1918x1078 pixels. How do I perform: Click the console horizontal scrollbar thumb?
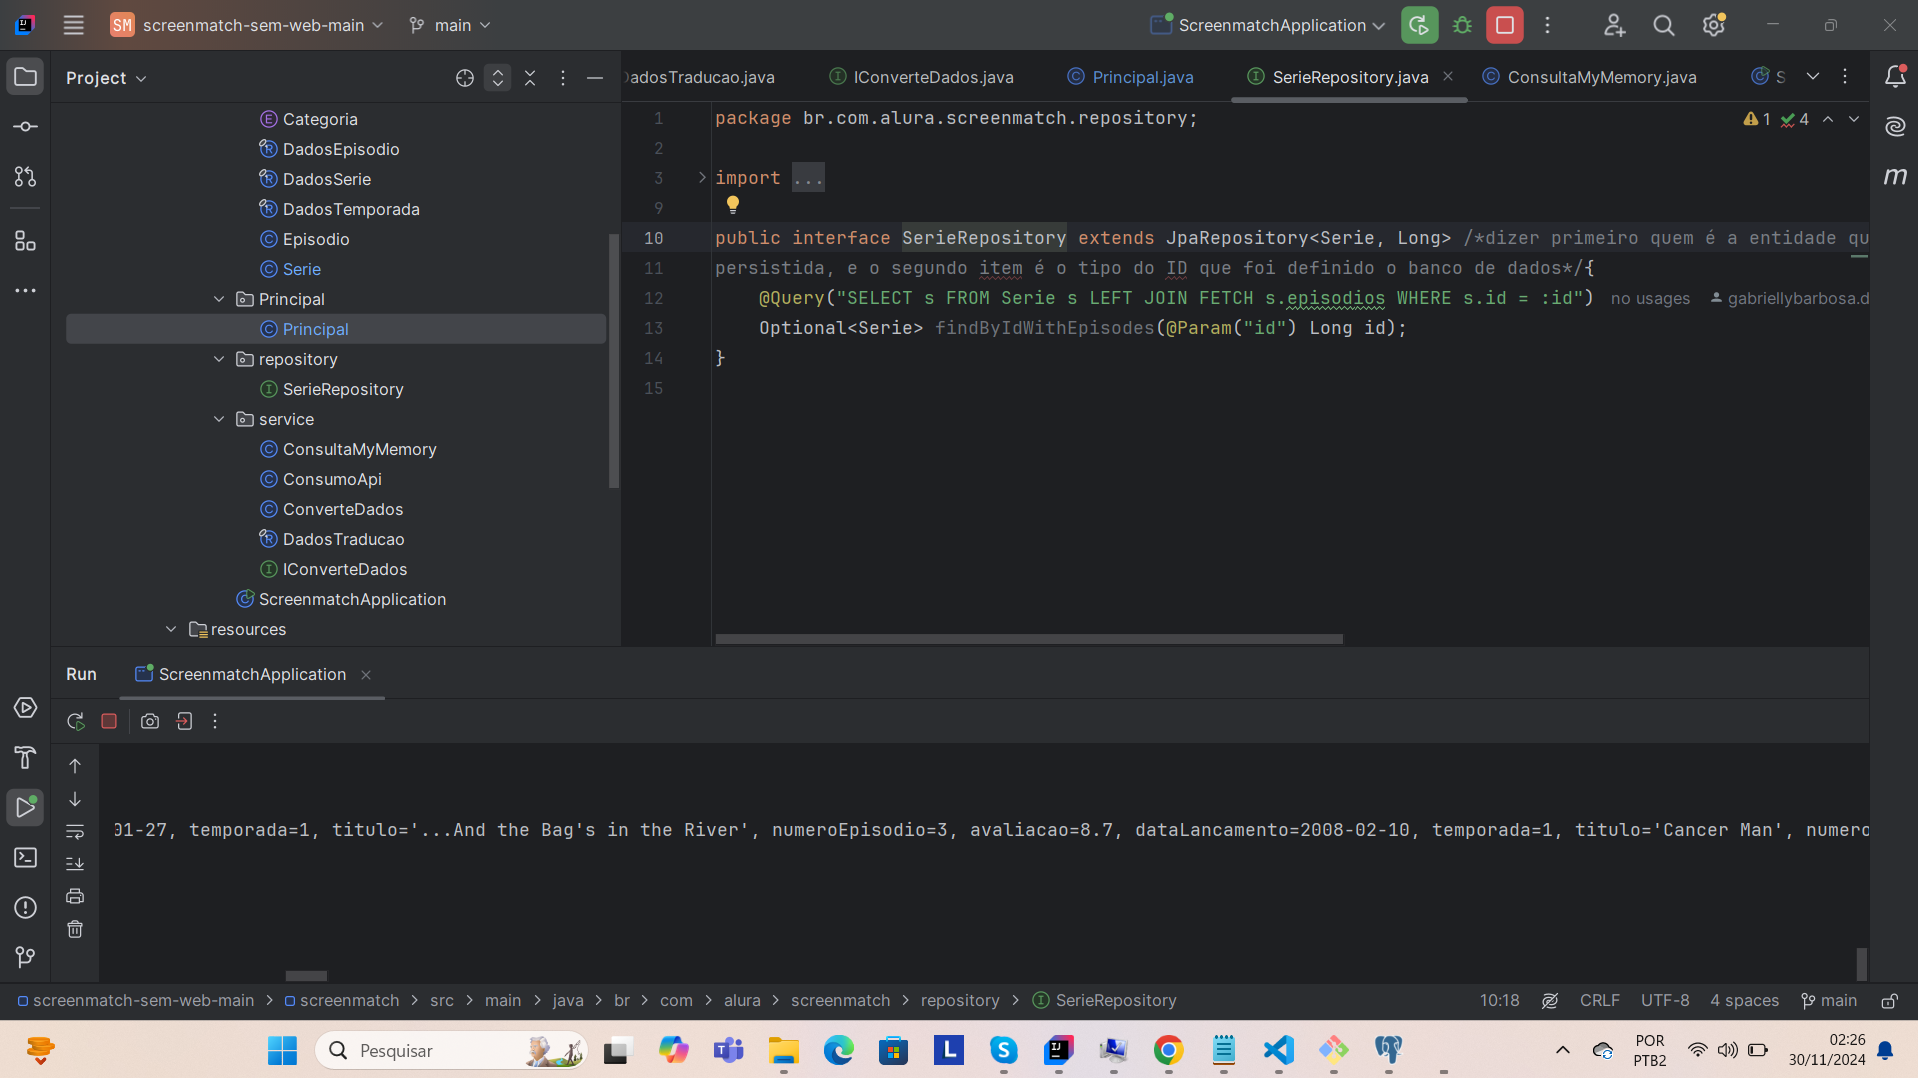(306, 976)
